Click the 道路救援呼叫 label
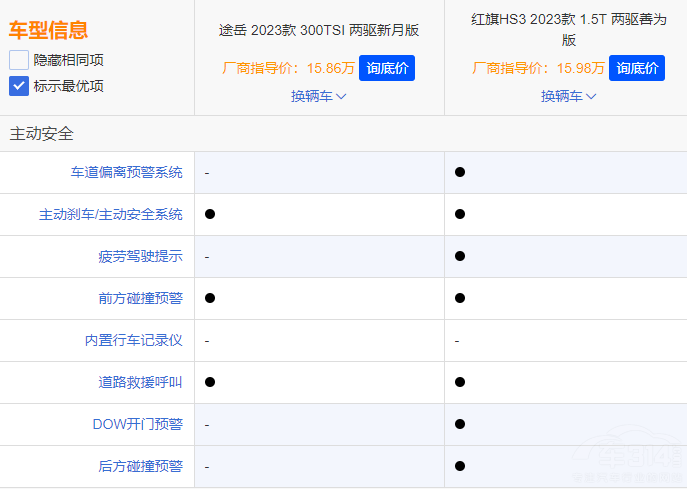Image resolution: width=687 pixels, height=489 pixels. pos(140,382)
